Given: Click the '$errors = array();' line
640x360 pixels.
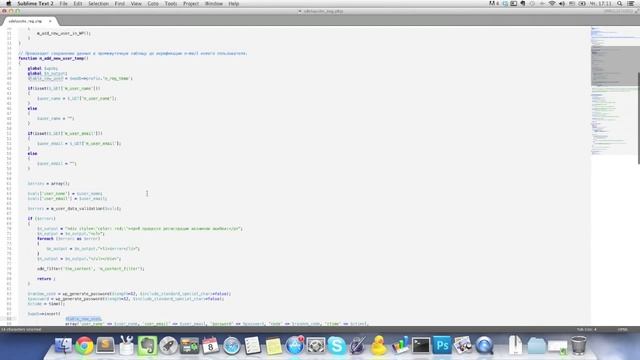Looking at the screenshot, I should 49,184.
